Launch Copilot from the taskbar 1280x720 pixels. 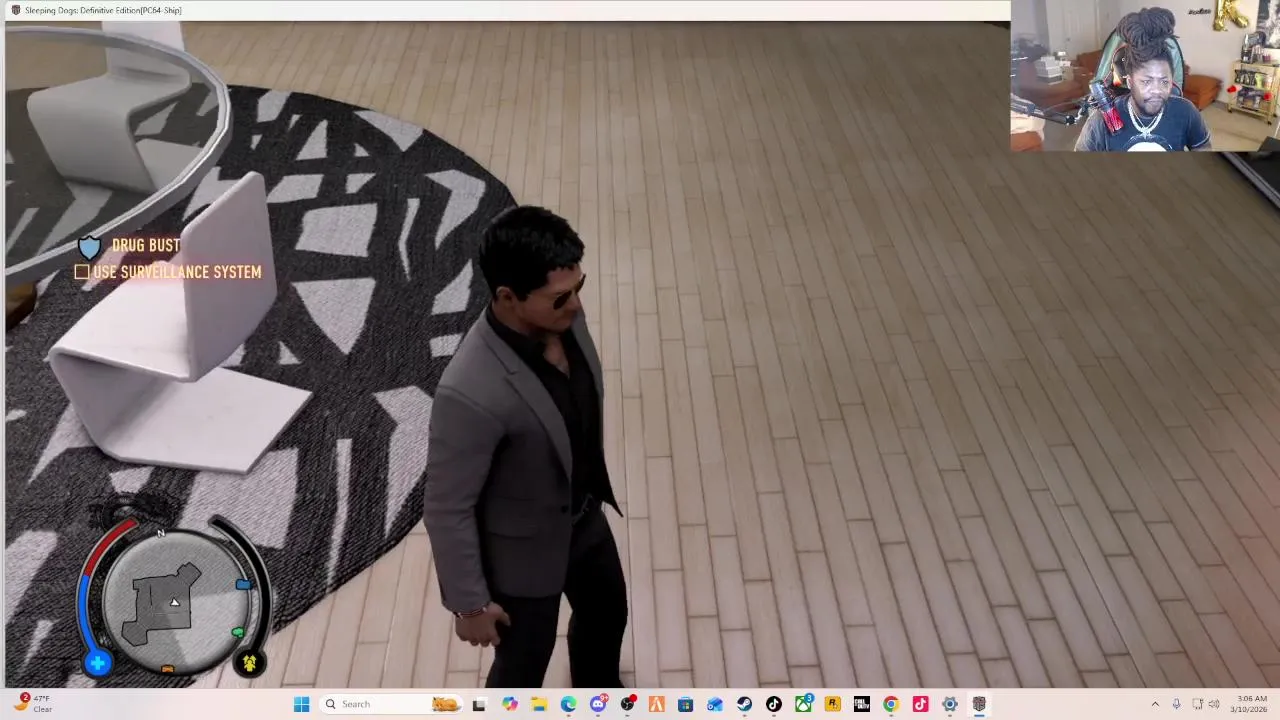pos(509,704)
